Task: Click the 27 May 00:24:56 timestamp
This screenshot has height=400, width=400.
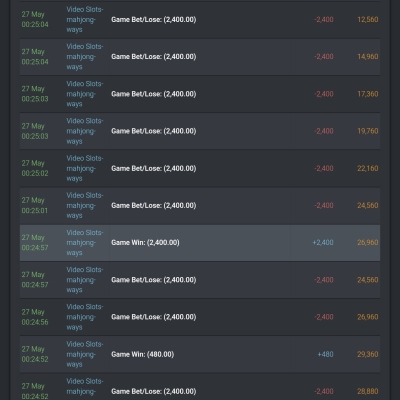Action: point(35,317)
